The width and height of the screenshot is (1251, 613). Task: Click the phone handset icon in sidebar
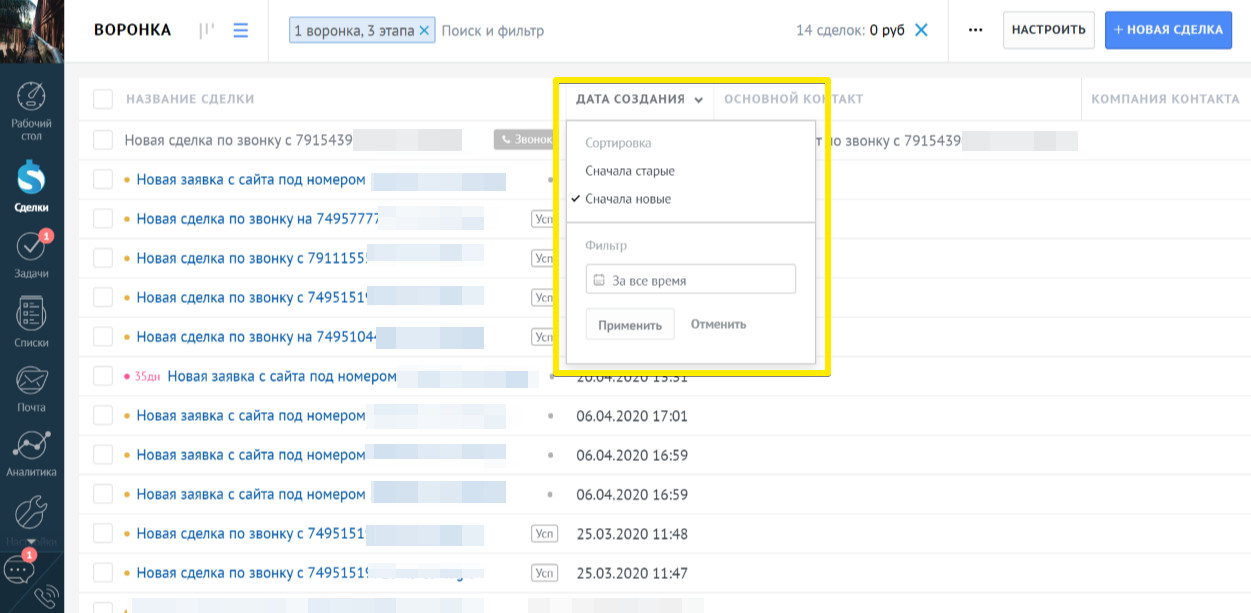[x=45, y=598]
